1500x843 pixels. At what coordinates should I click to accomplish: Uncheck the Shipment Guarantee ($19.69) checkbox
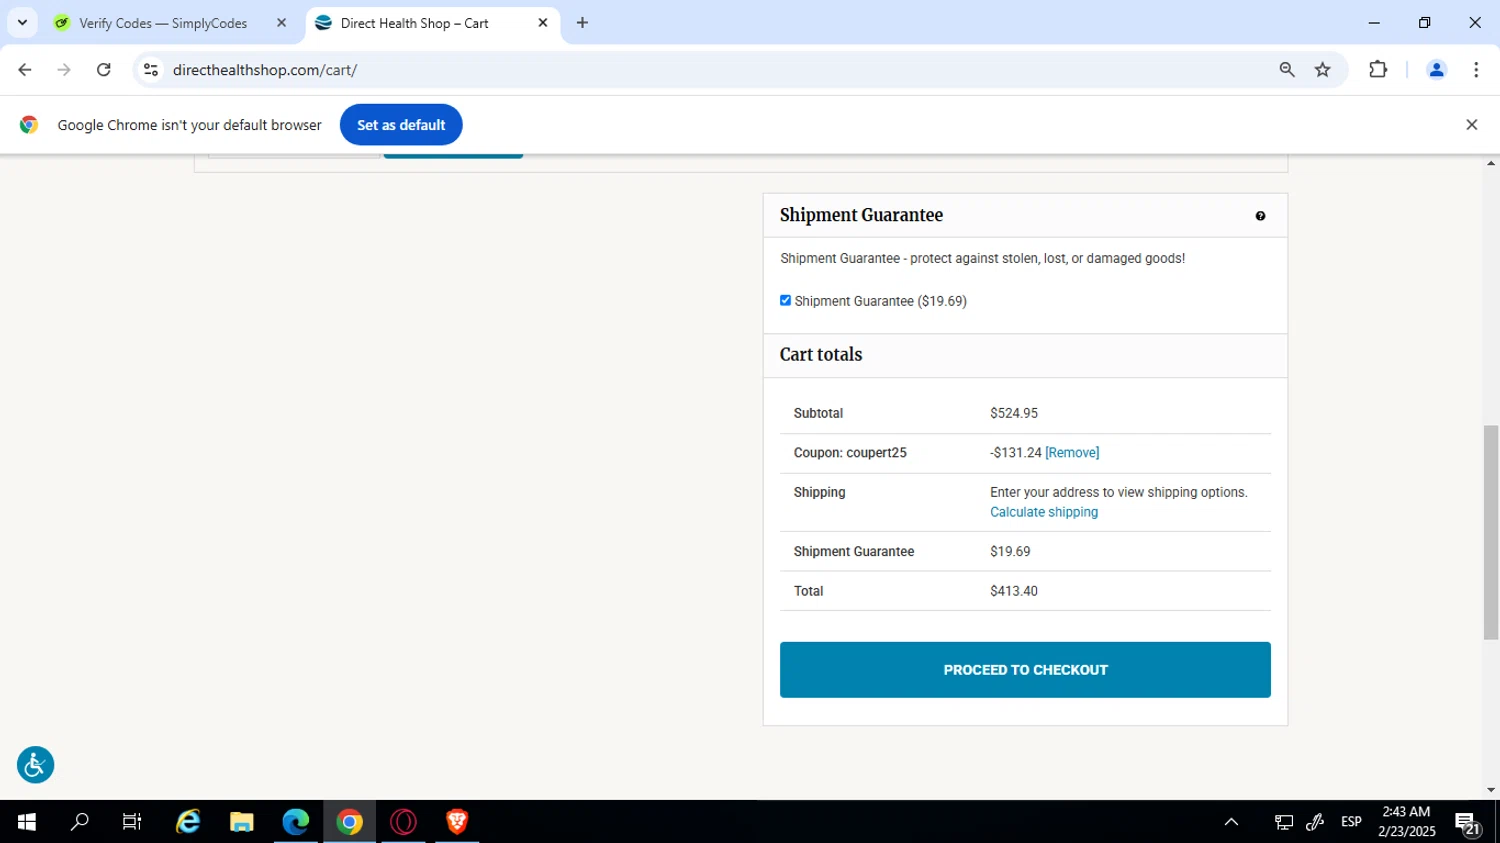click(785, 300)
